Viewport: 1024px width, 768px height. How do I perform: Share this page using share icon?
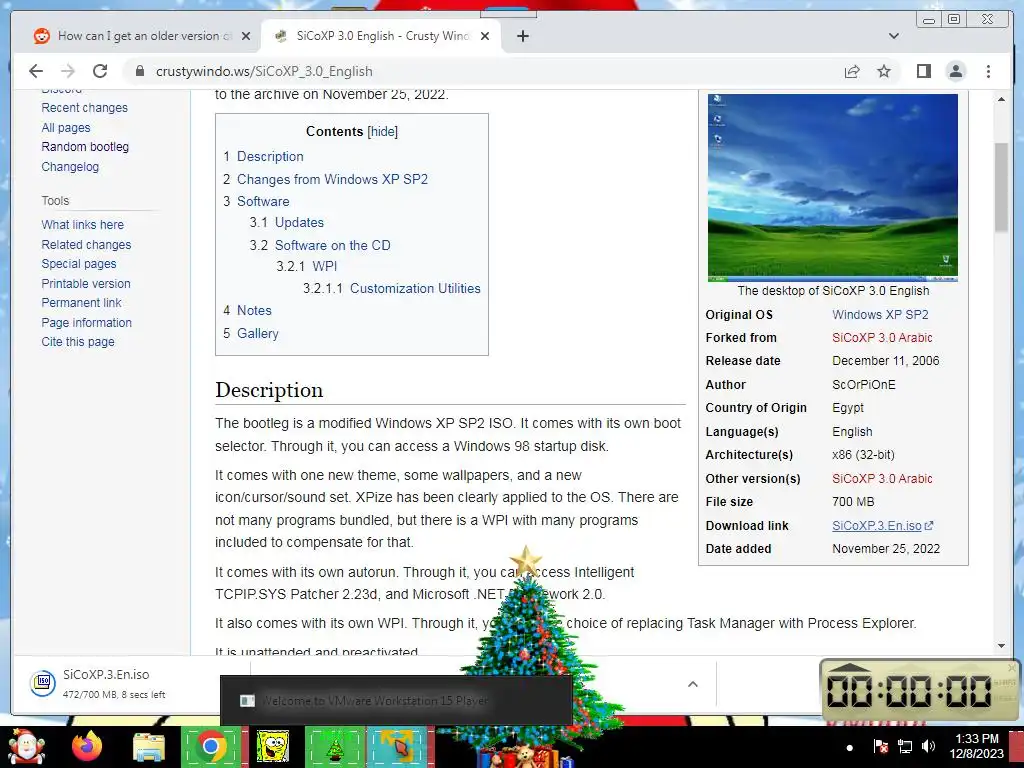852,71
